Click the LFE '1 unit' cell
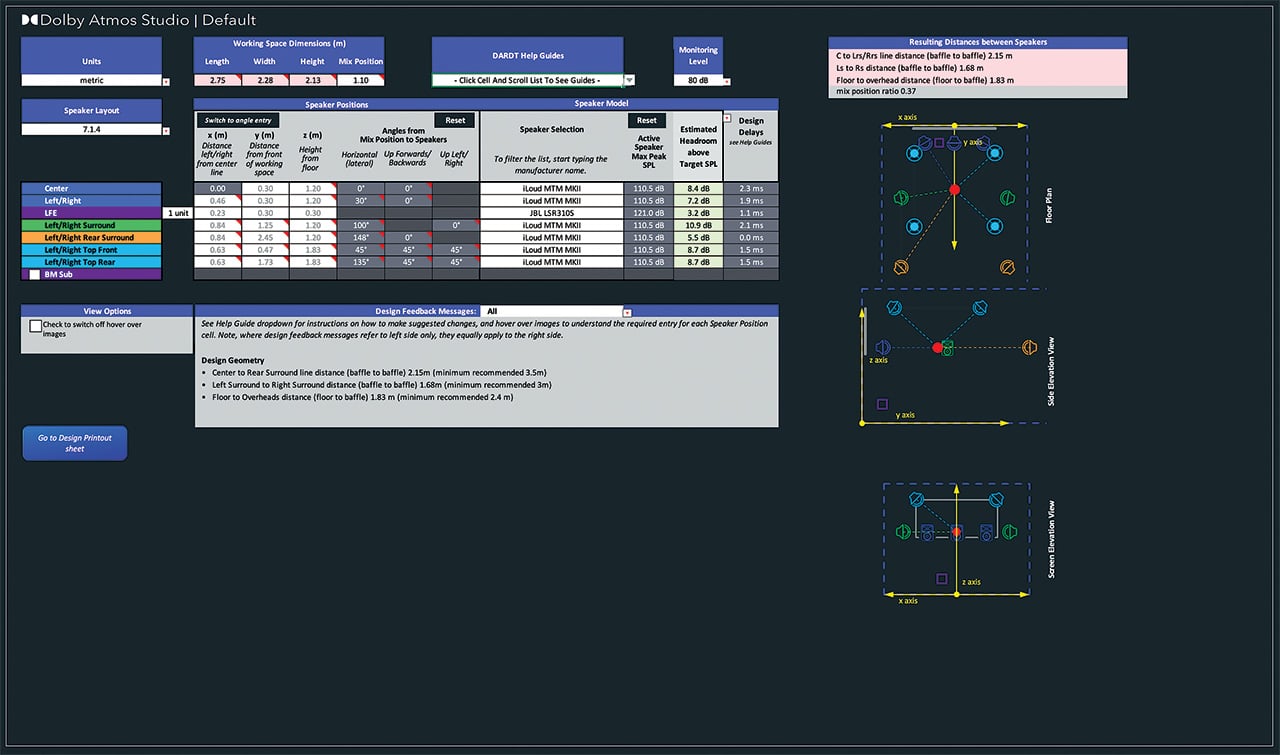Screen dimensions: 1280x755 [x=177, y=213]
